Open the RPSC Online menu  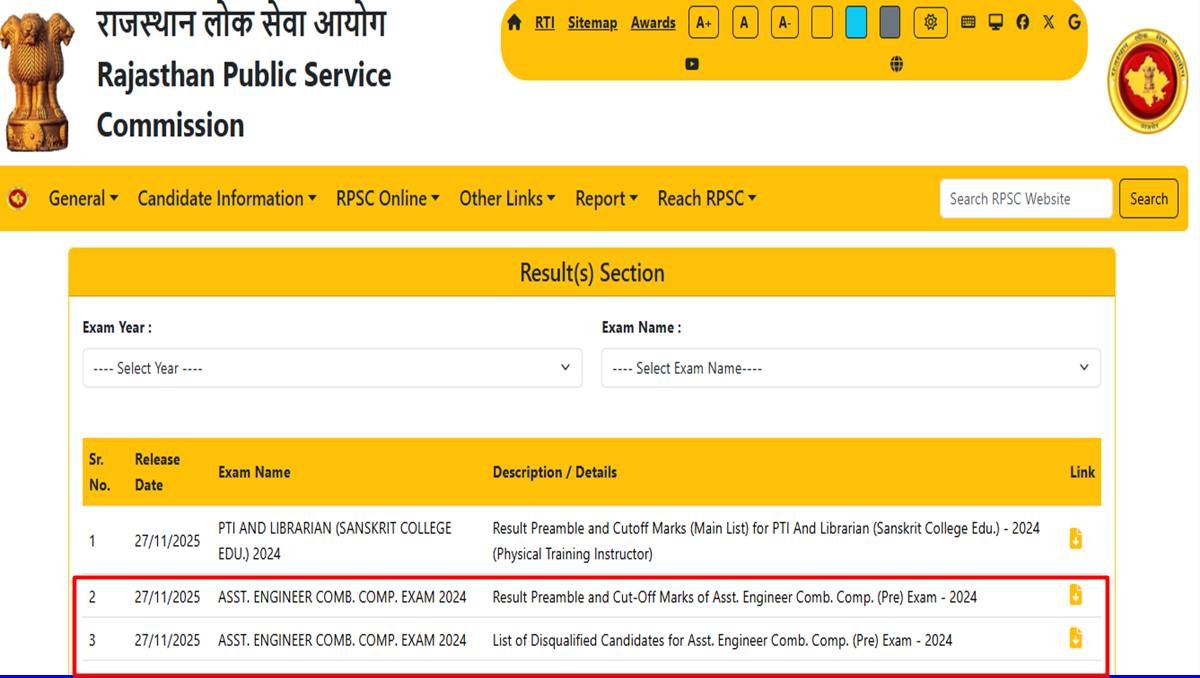pos(387,198)
